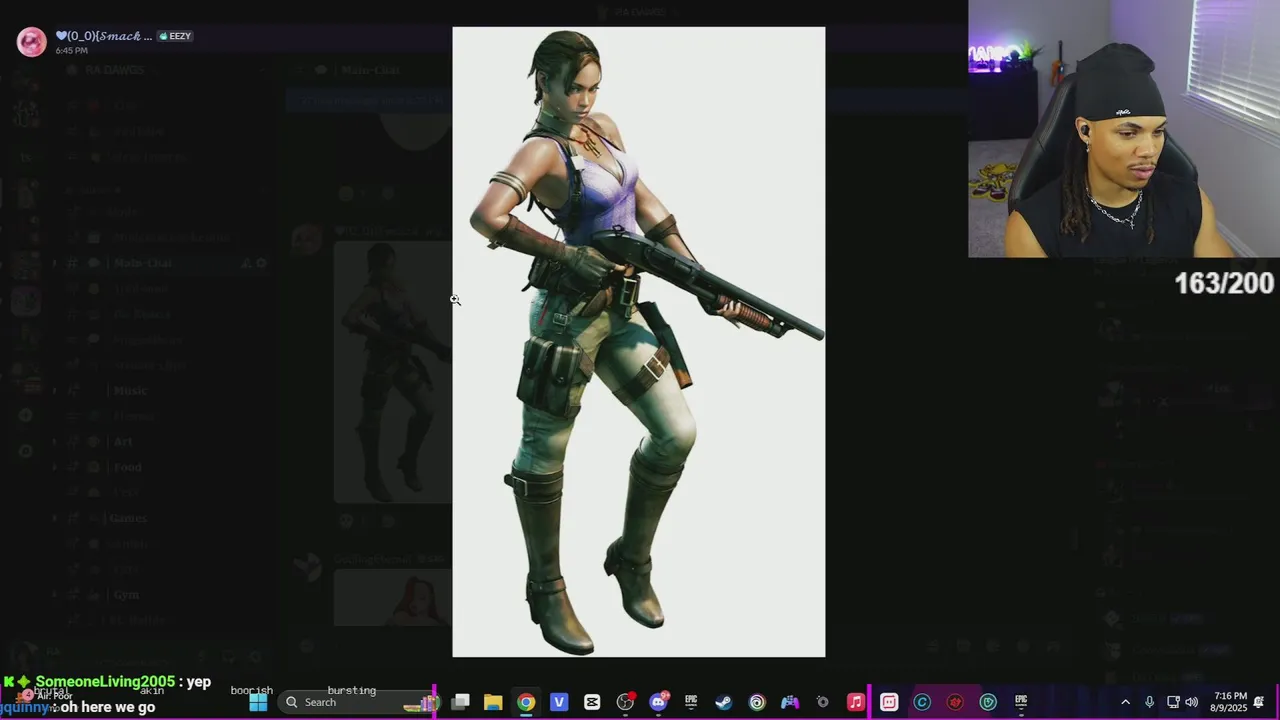
Task: Click the EEZY server tag badge
Action: pos(175,36)
